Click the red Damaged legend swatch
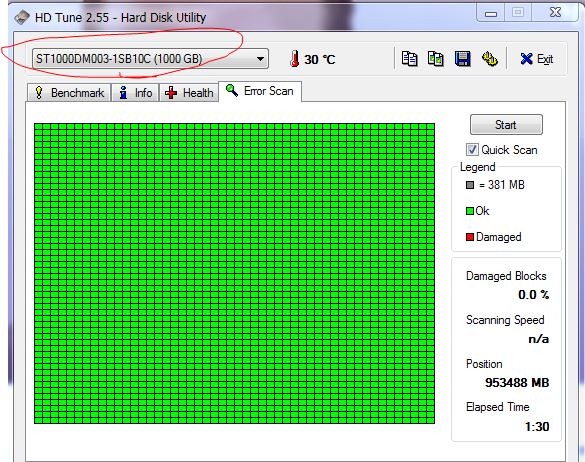585x462 pixels. [x=470, y=237]
